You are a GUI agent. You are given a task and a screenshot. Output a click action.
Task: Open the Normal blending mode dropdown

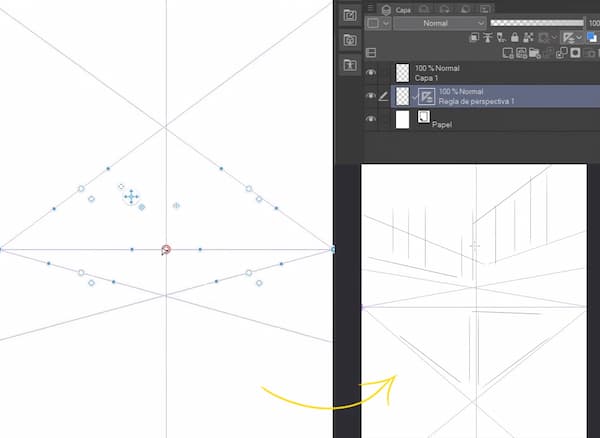(x=439, y=22)
